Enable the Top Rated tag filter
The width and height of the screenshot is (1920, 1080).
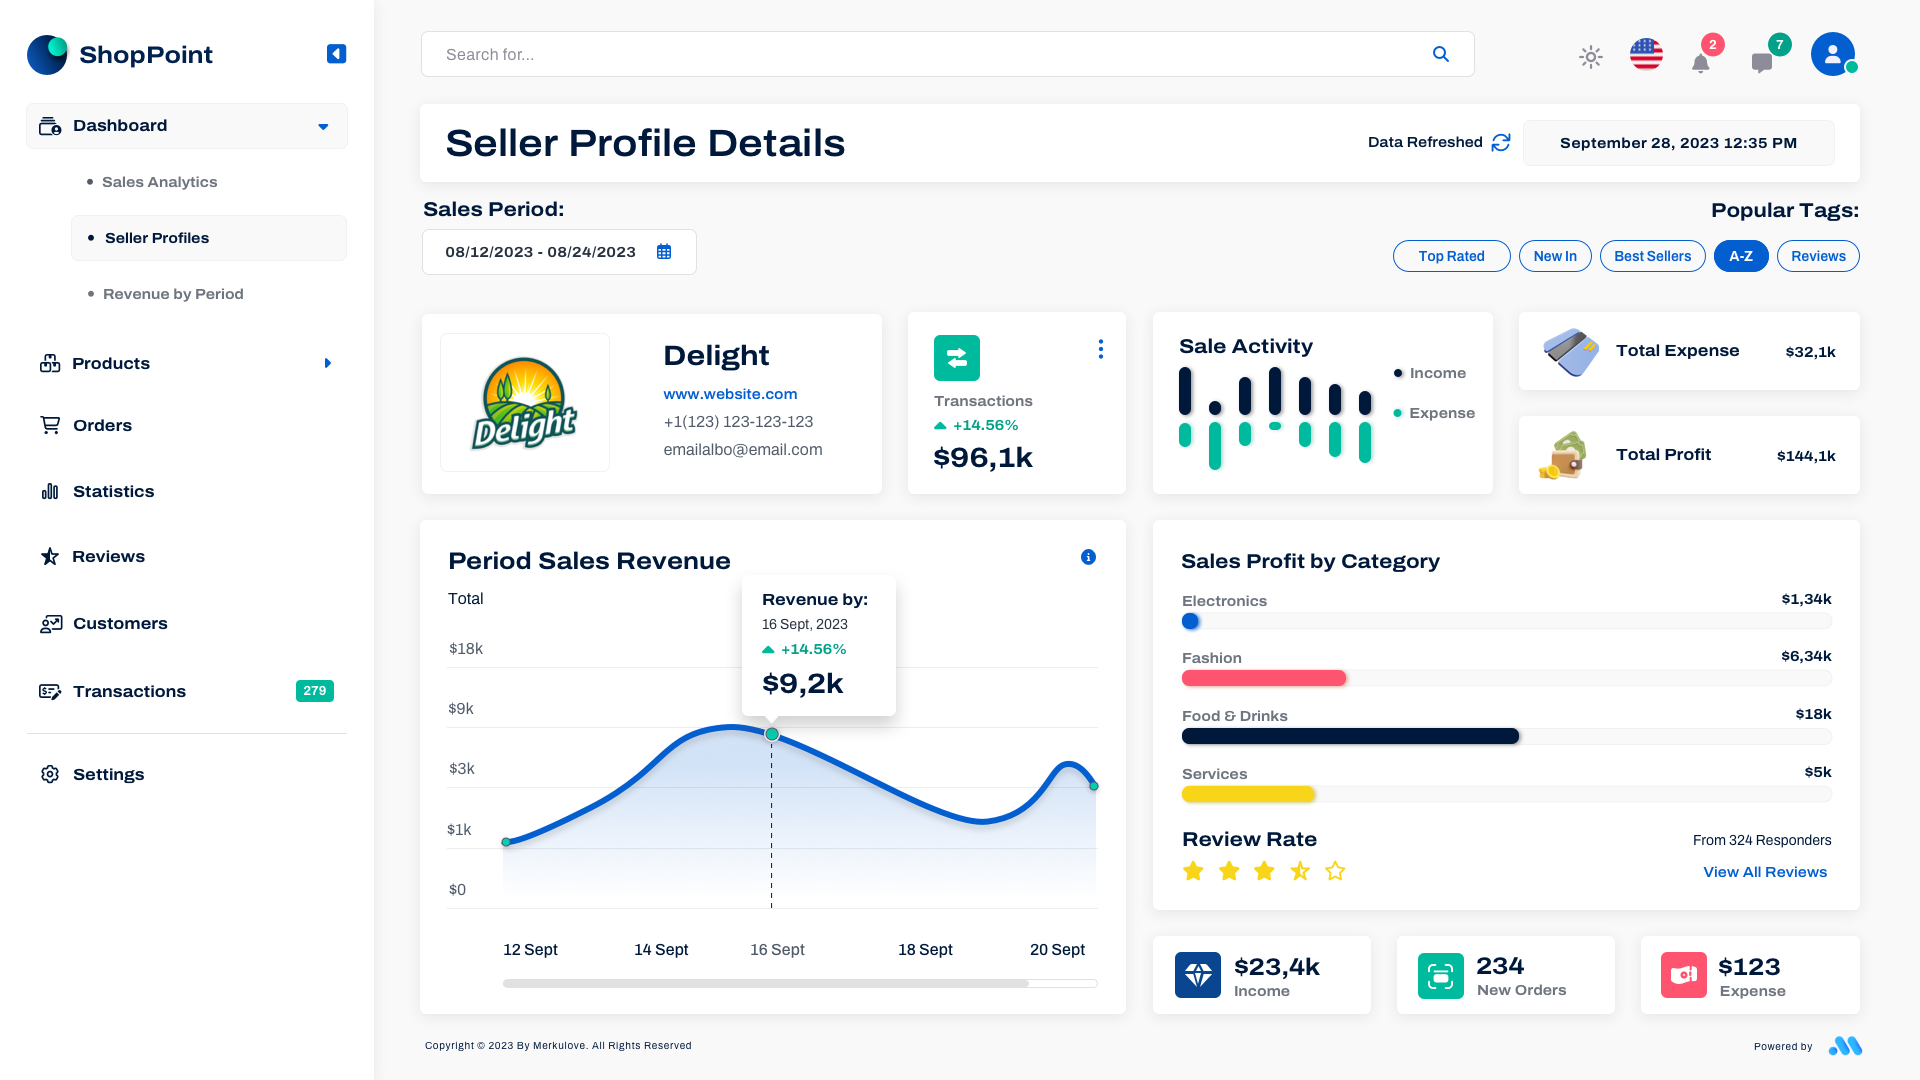[x=1451, y=256]
